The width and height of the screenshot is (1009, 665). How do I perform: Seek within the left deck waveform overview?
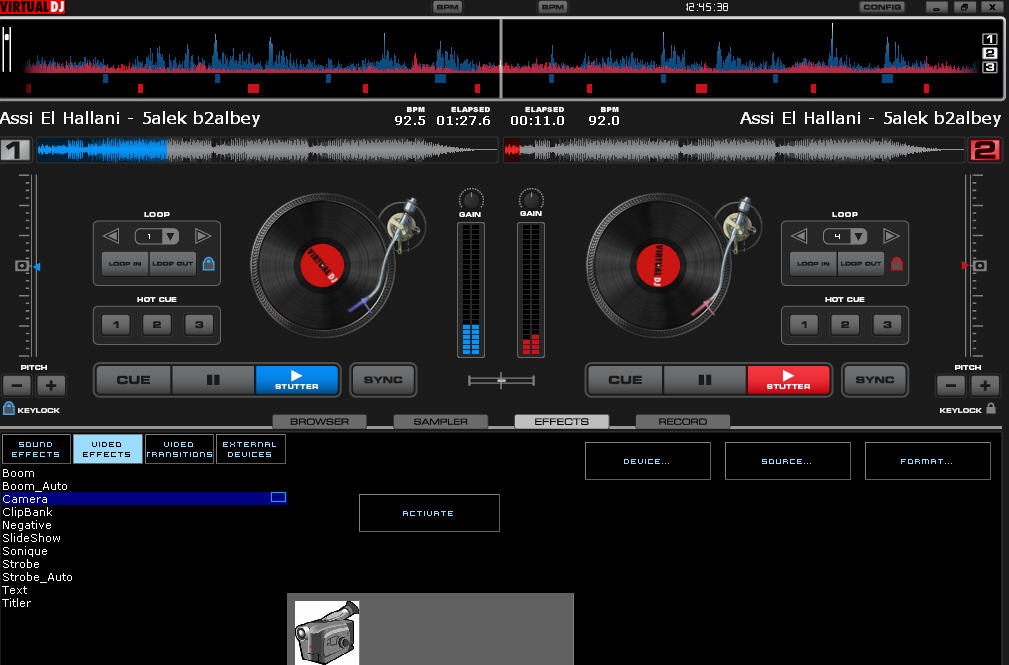(267, 150)
